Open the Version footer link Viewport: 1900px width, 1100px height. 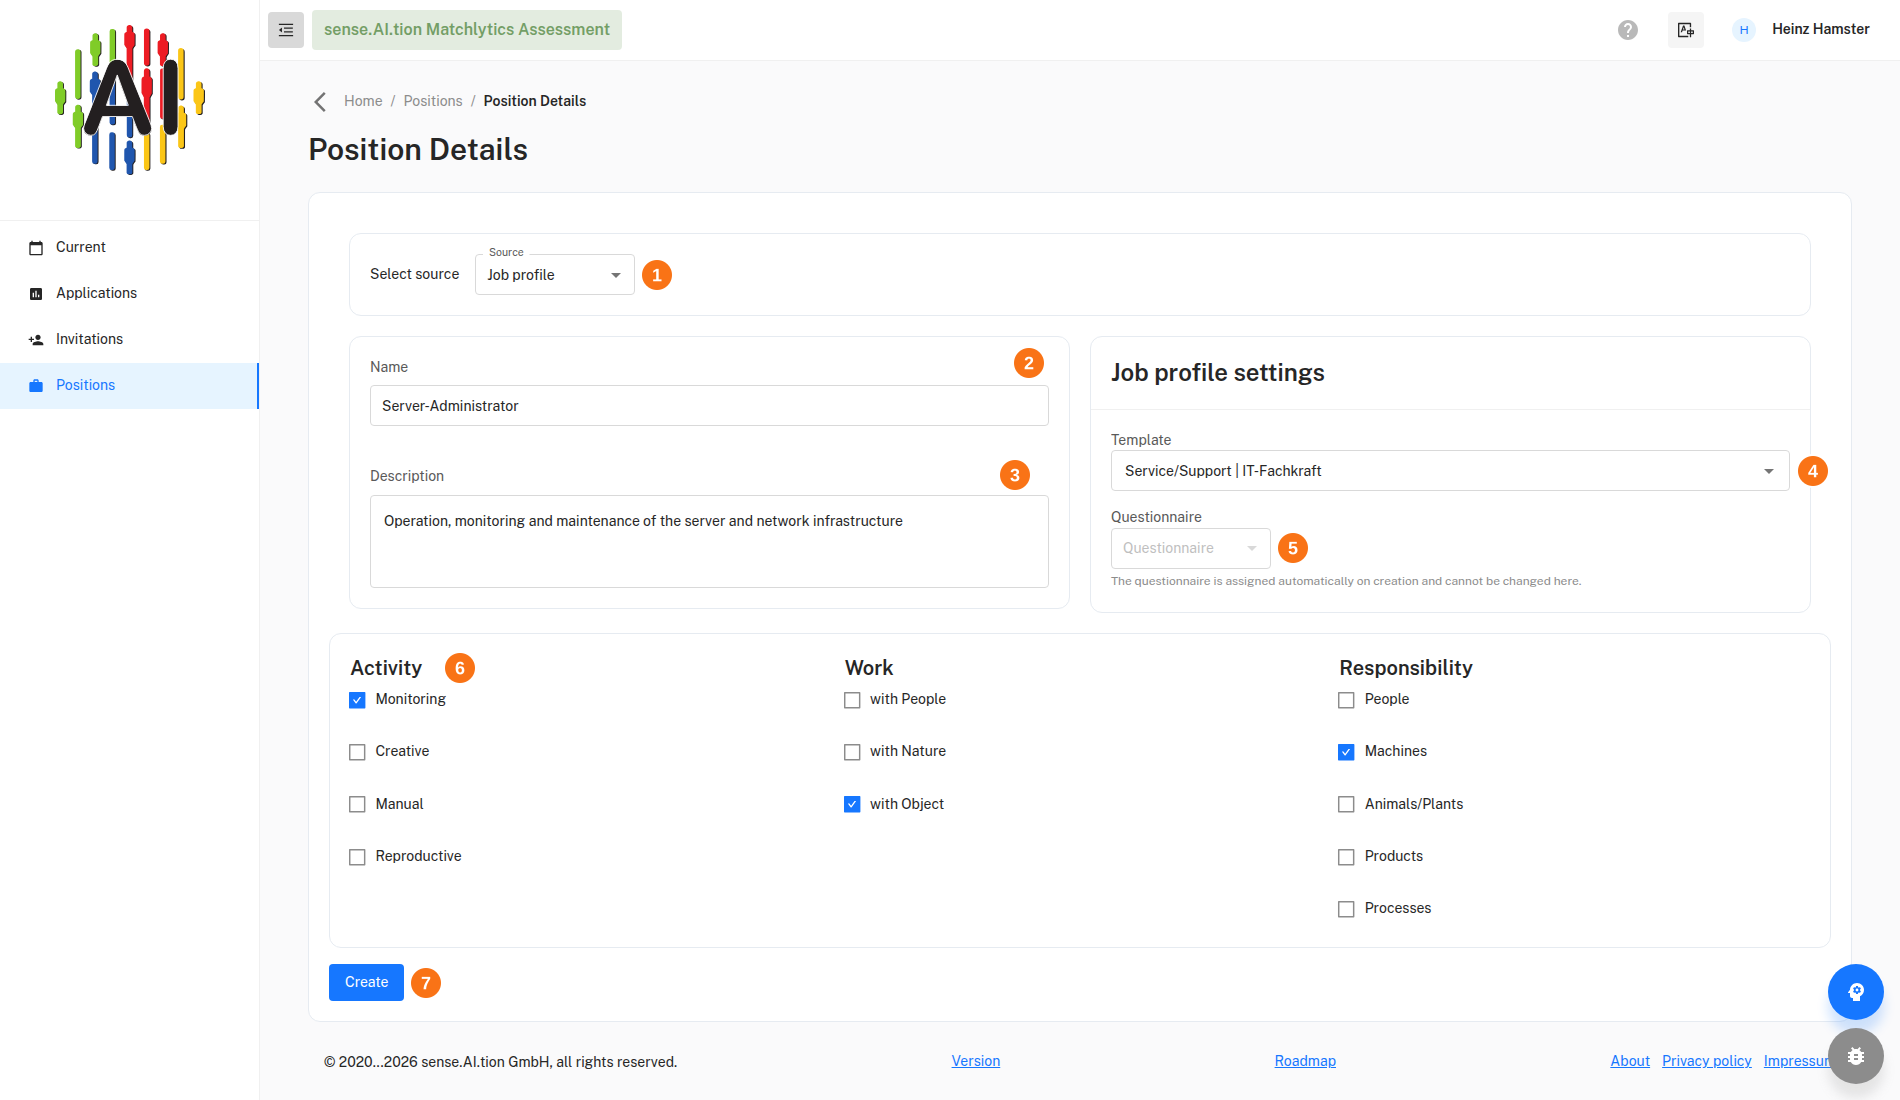(x=976, y=1061)
